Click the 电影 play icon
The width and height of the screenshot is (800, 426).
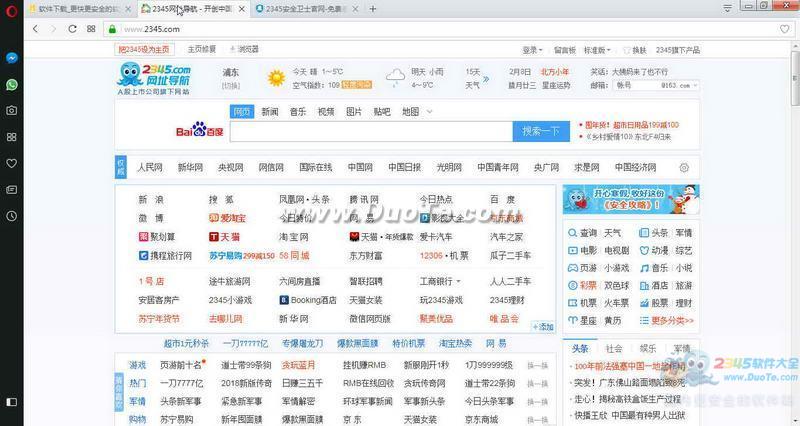pyautogui.click(x=572, y=250)
